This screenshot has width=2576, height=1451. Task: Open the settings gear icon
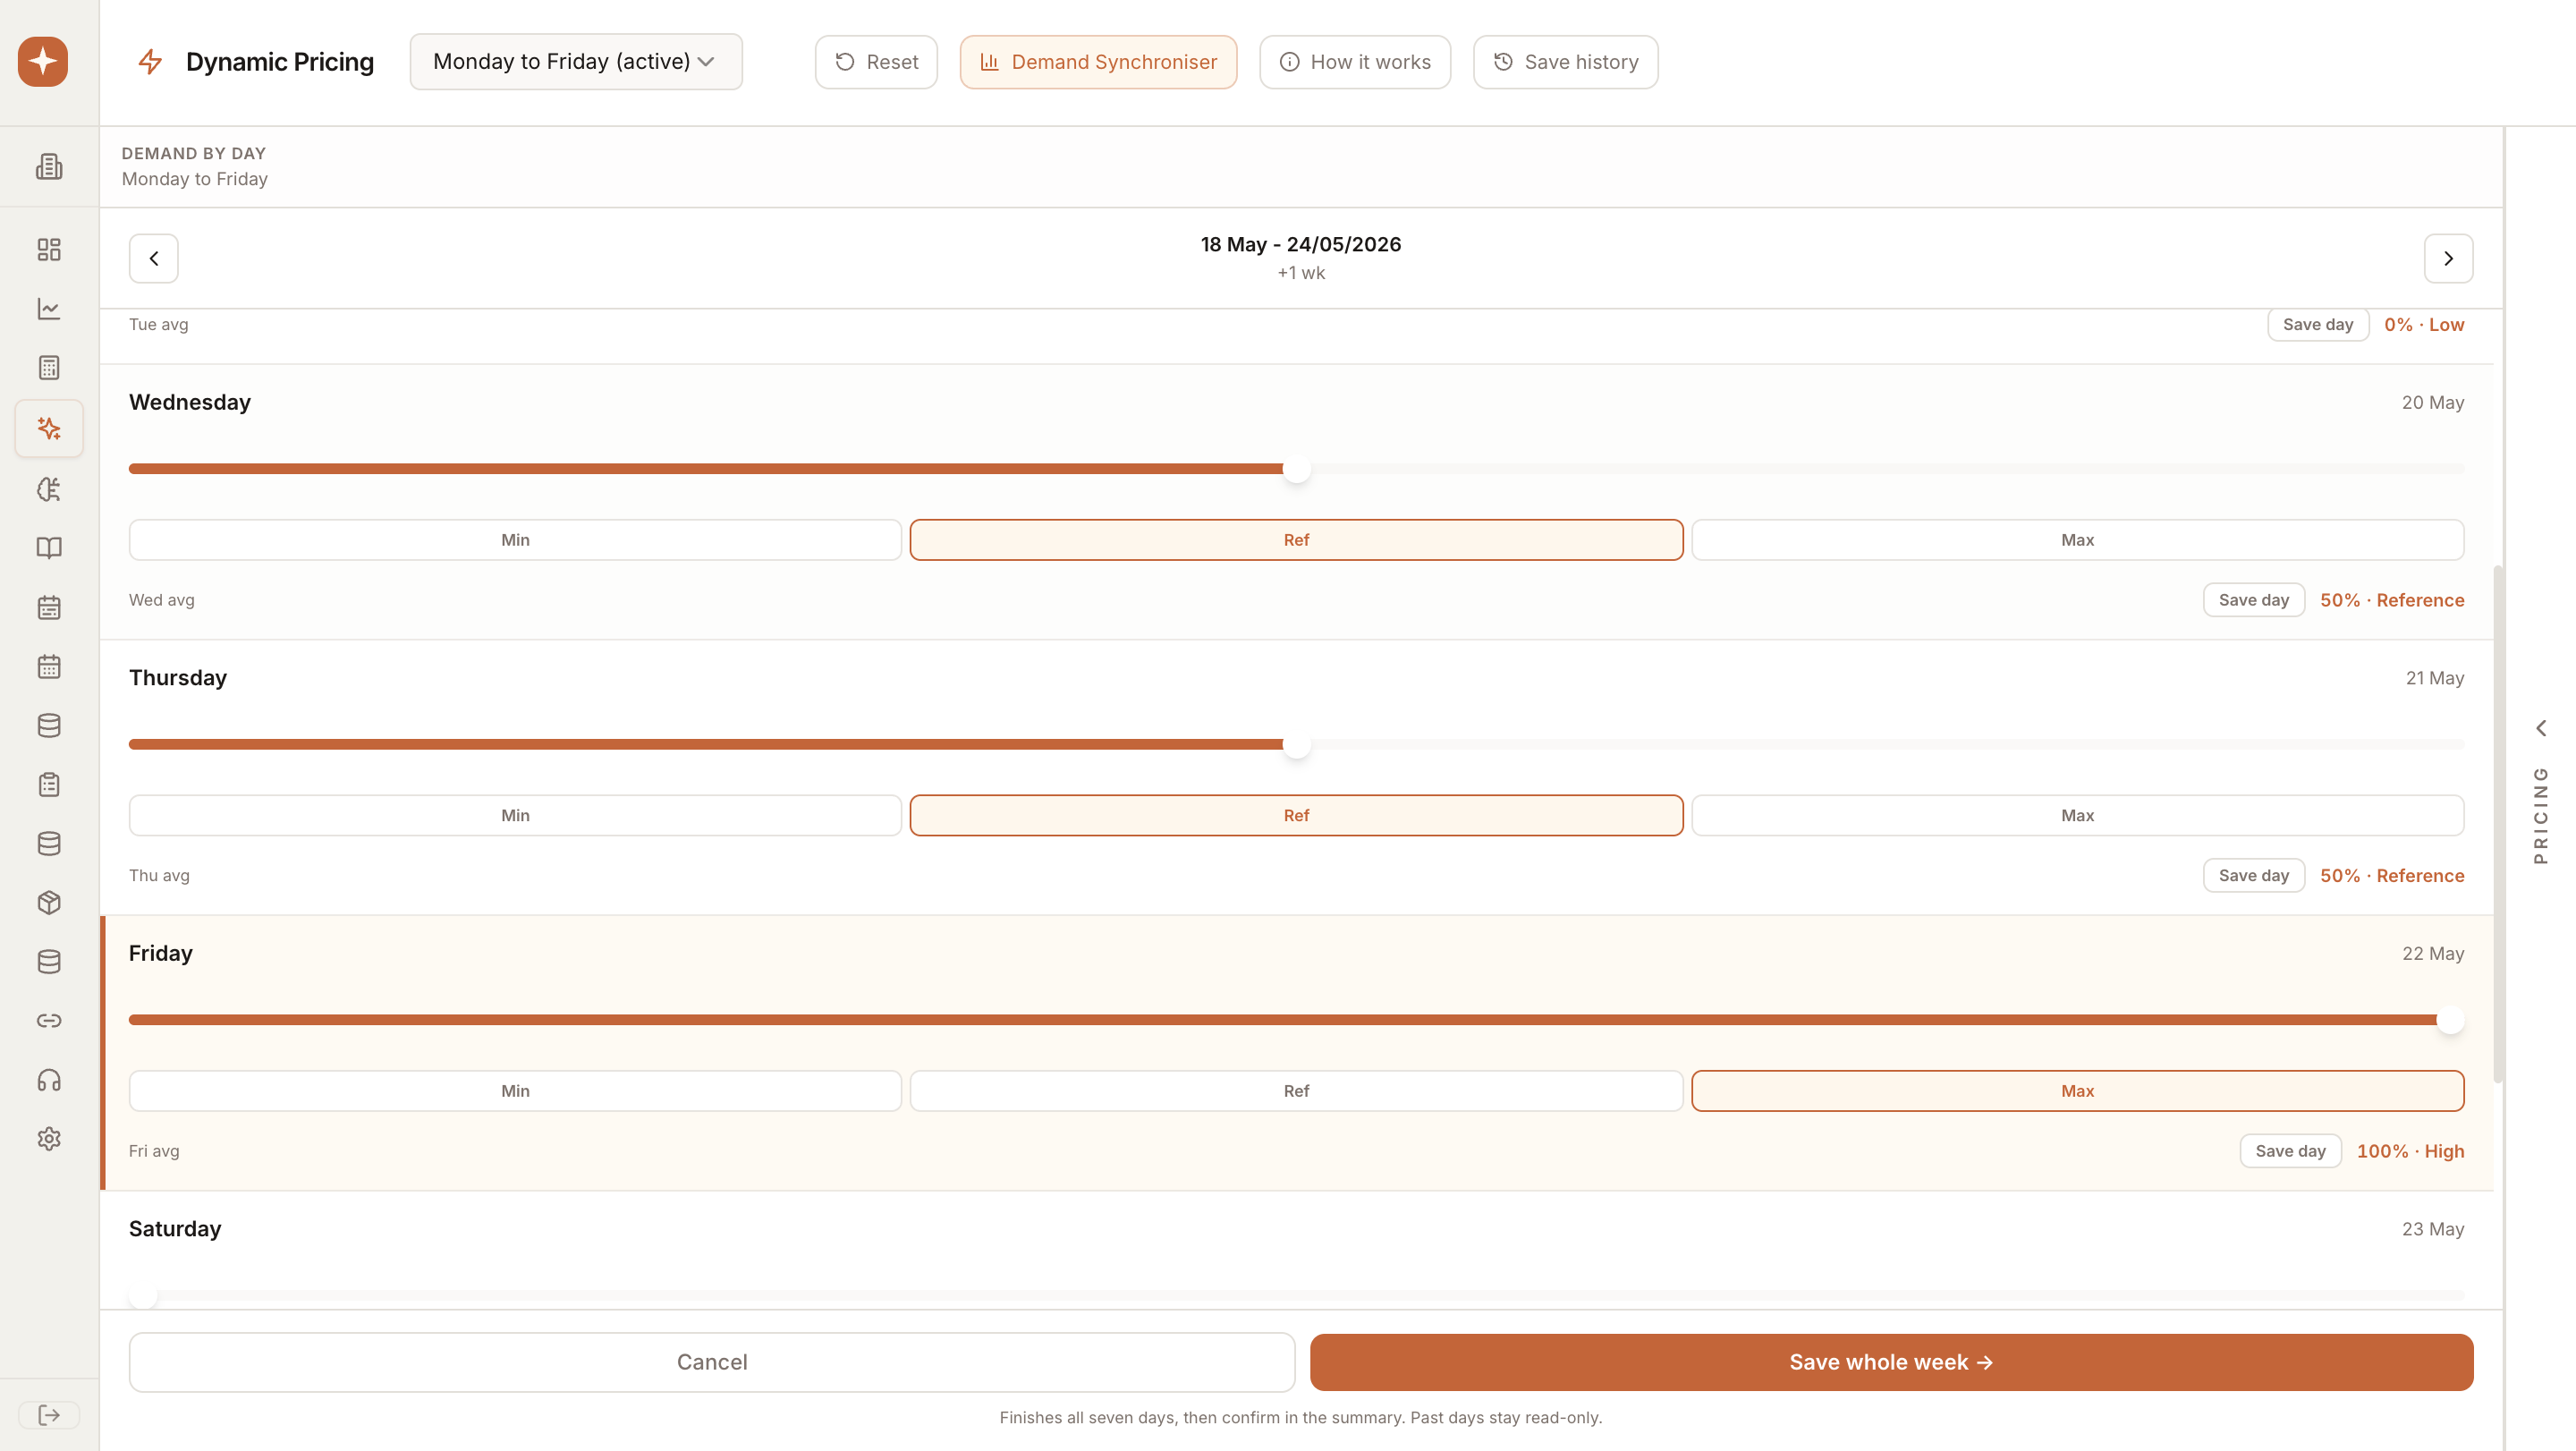pyautogui.click(x=49, y=1139)
